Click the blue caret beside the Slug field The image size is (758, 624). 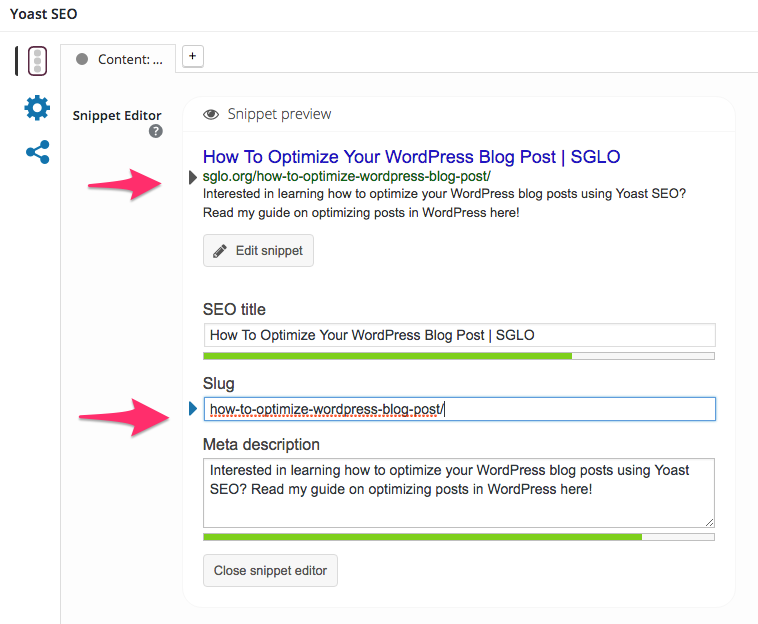pos(193,408)
